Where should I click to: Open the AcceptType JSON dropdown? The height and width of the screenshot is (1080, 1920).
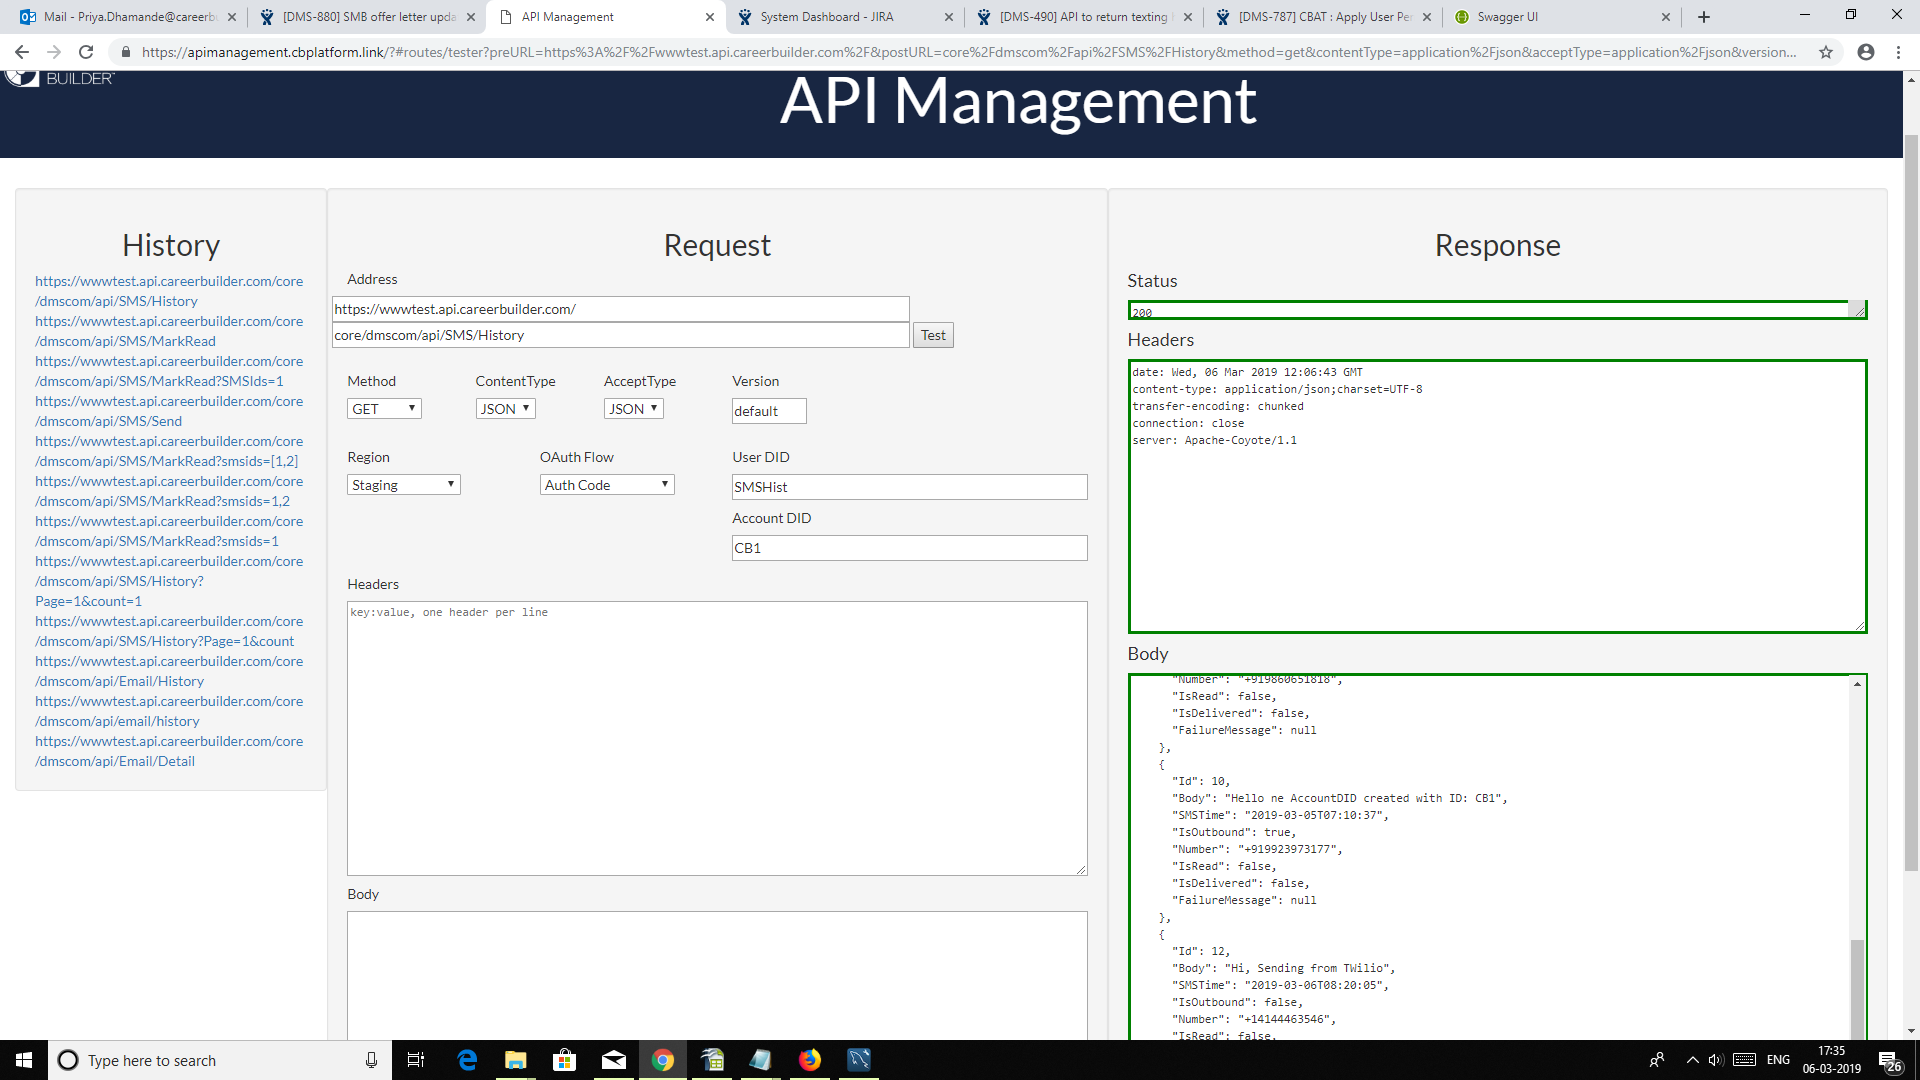coord(633,409)
